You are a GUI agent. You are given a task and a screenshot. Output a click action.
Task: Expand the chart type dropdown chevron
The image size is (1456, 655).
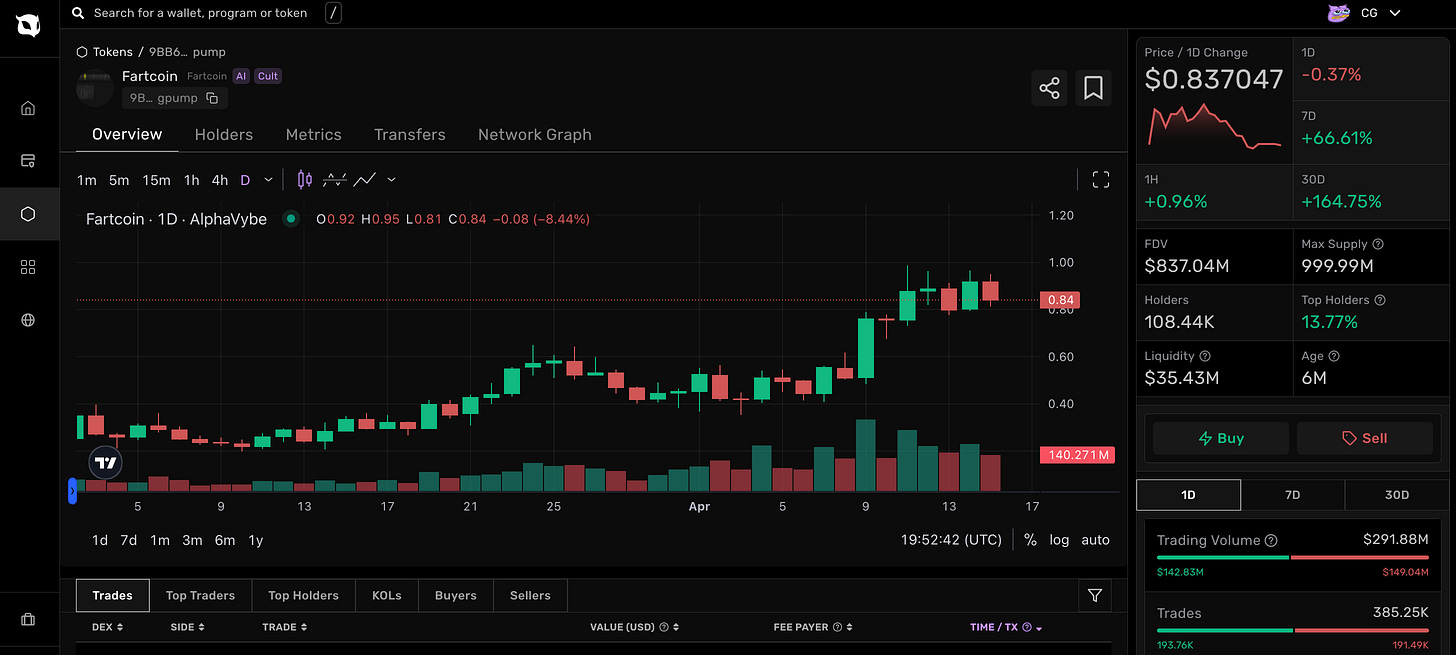(x=391, y=180)
